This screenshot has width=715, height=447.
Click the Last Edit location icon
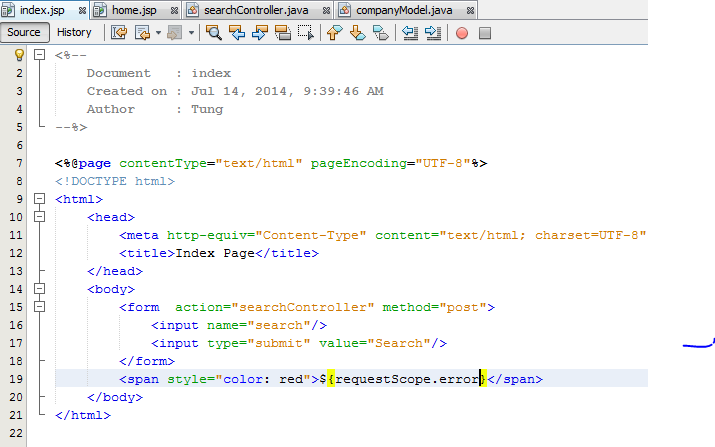click(119, 33)
